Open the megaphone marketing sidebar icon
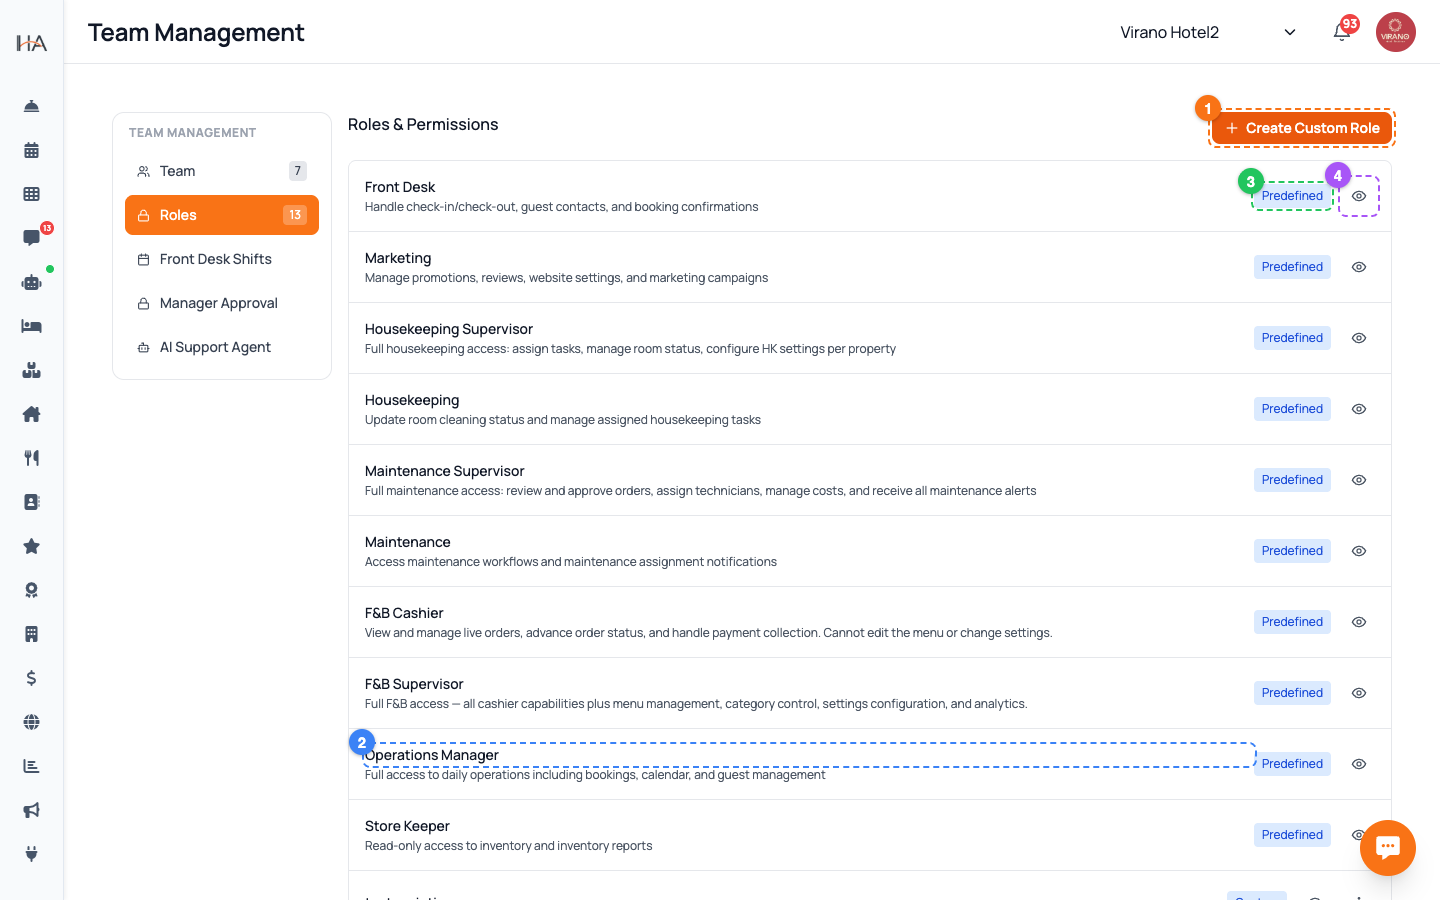The height and width of the screenshot is (900, 1440). click(31, 810)
